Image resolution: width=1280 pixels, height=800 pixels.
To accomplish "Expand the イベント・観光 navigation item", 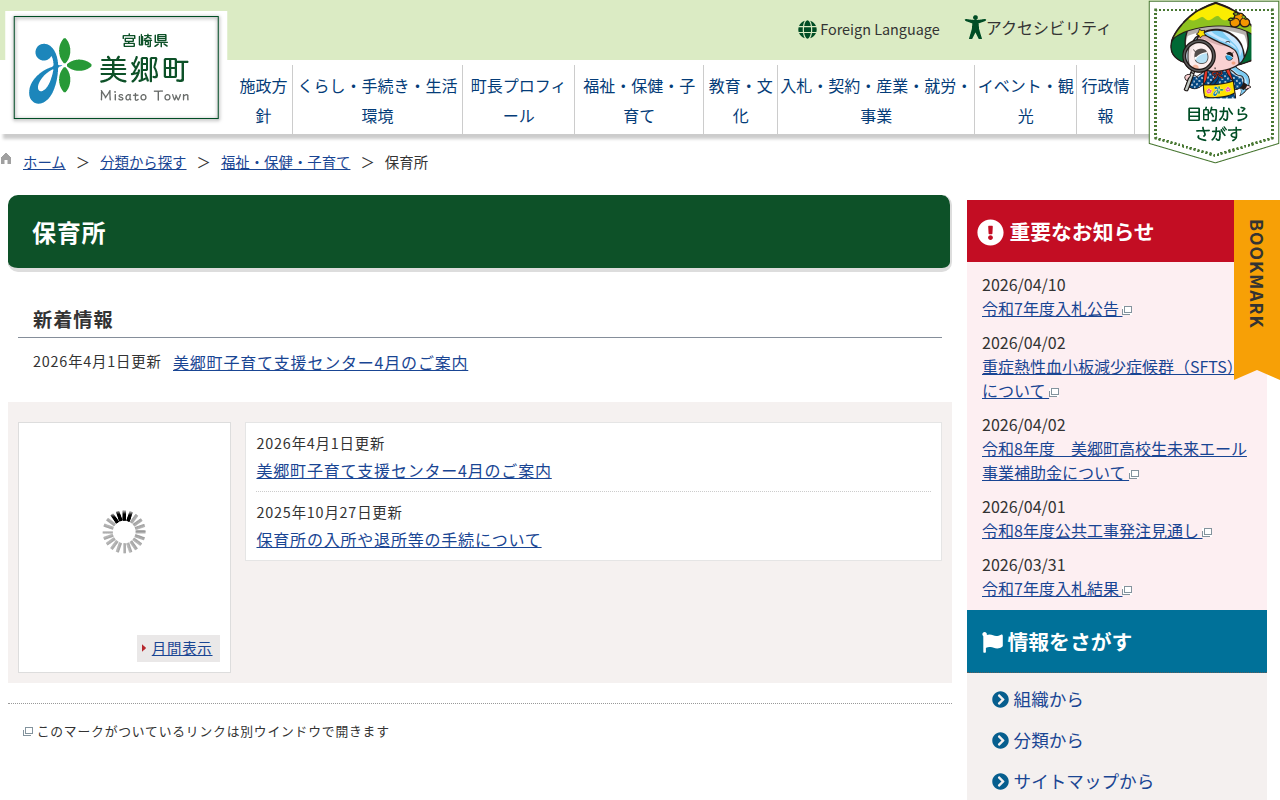I will click(x=1026, y=101).
